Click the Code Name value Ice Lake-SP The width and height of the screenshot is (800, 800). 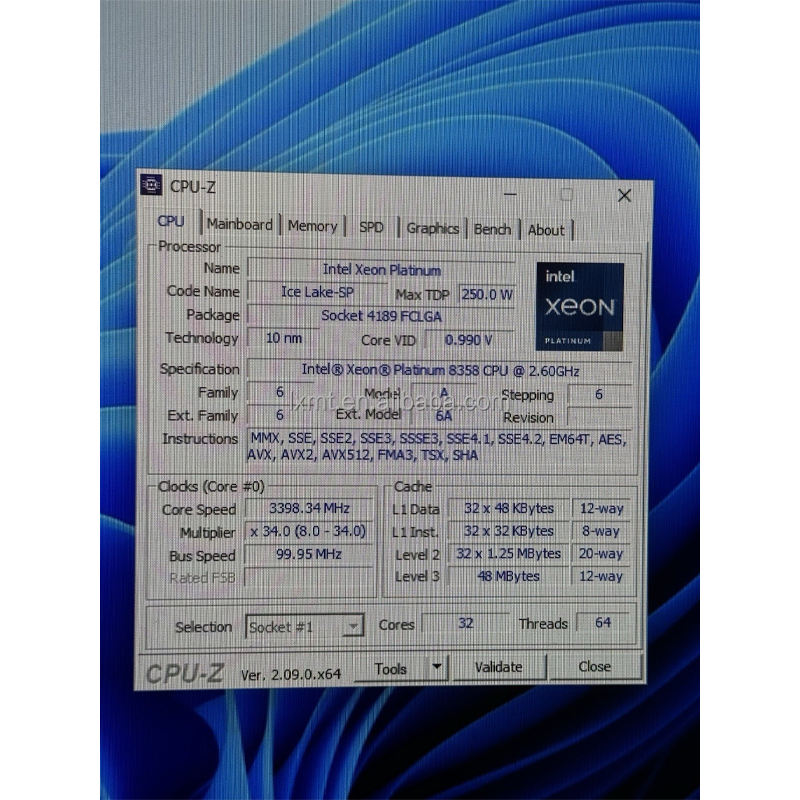point(317,292)
